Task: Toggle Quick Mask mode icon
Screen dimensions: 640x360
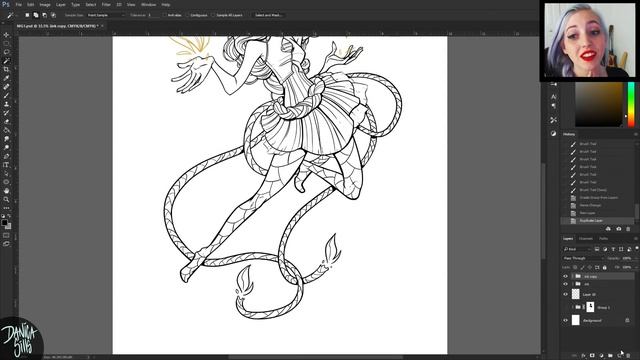Action: [6, 235]
